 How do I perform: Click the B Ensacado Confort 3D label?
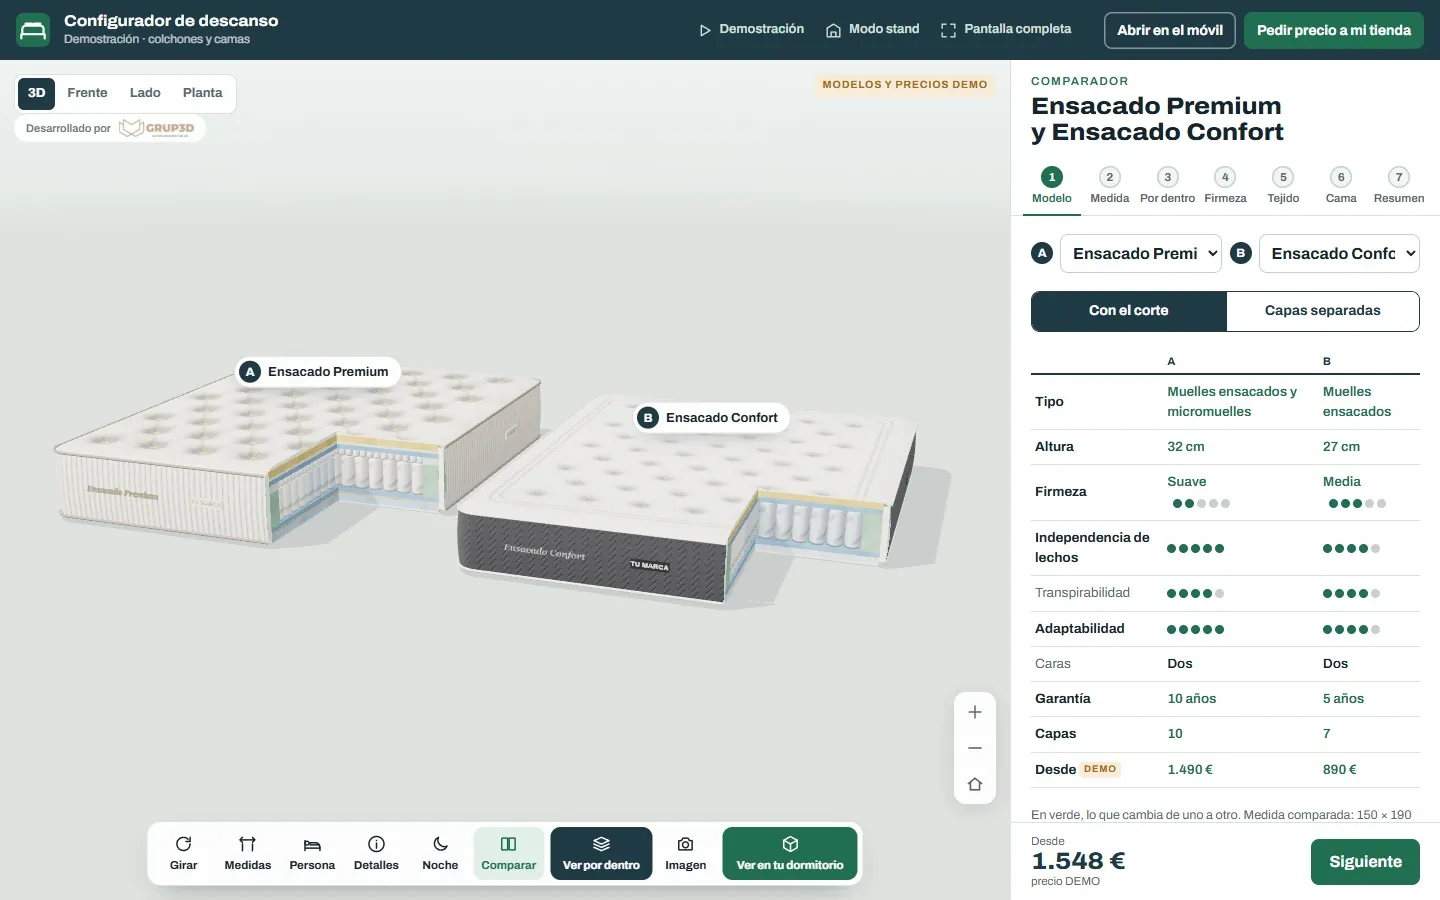[x=712, y=418]
